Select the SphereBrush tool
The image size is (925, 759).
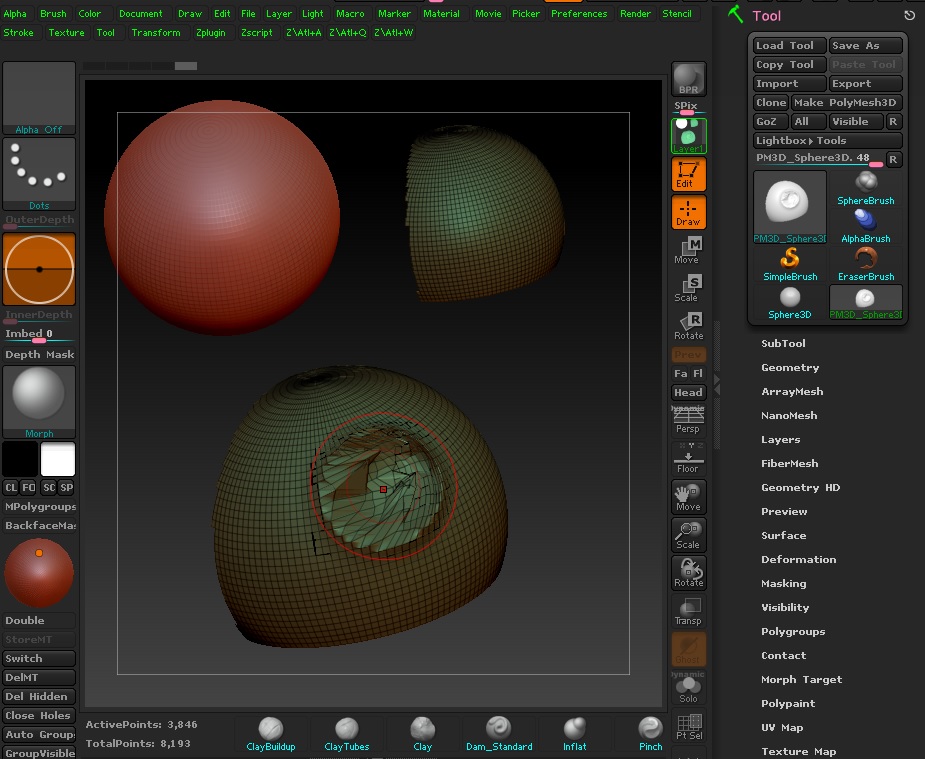[x=865, y=188]
